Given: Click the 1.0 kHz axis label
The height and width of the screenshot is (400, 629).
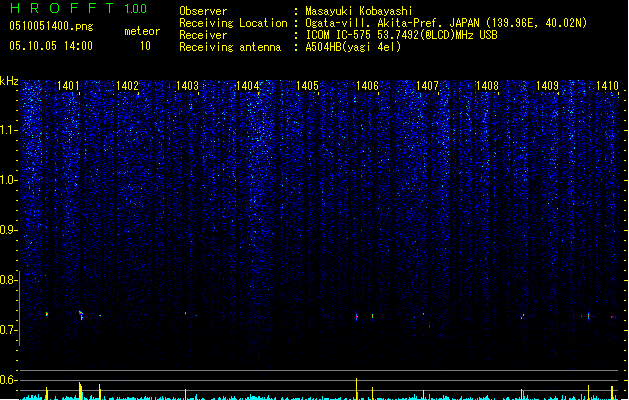Looking at the screenshot, I should 8,180.
